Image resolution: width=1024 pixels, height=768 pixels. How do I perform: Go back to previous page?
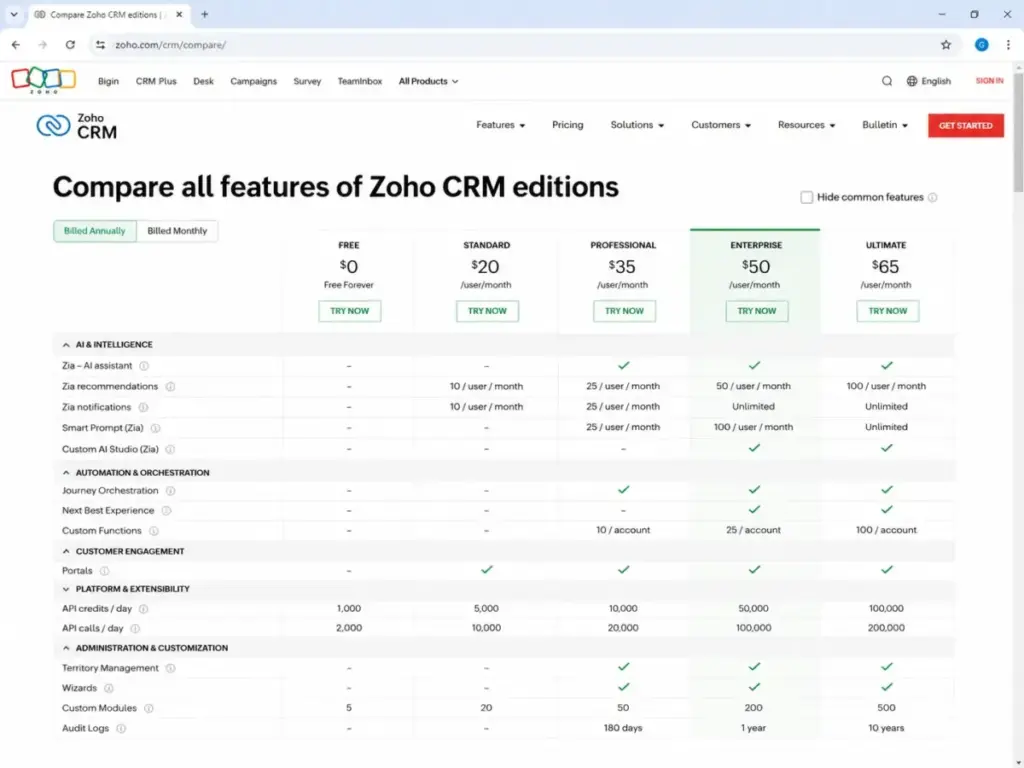tap(16, 45)
